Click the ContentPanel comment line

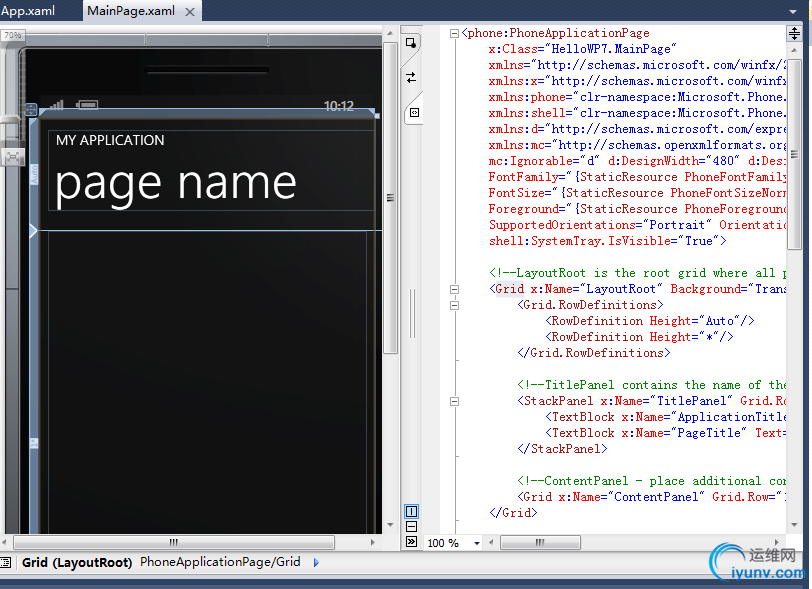[x=651, y=481]
